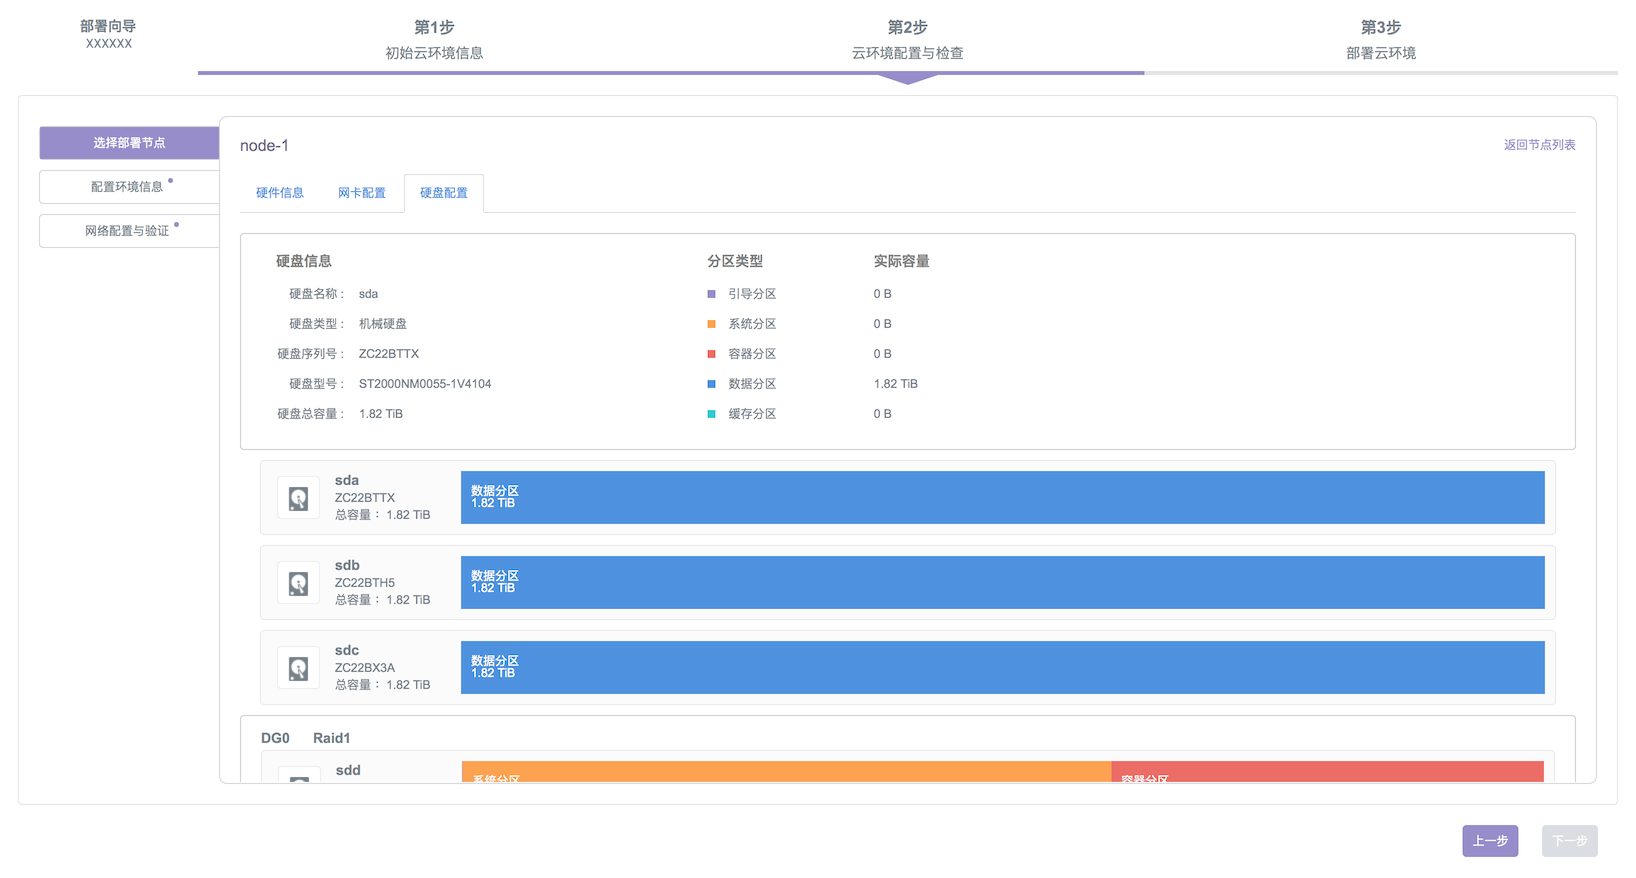Click the purple boot partition legend square
This screenshot has width=1636, height=878.
click(x=711, y=294)
